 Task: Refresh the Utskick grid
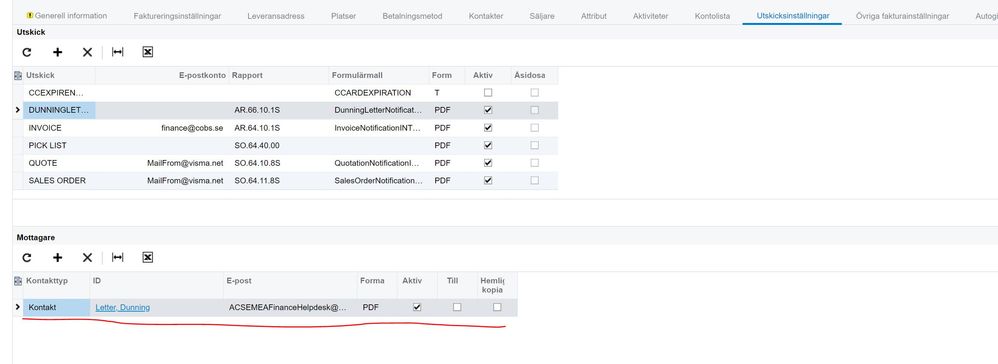[27, 52]
